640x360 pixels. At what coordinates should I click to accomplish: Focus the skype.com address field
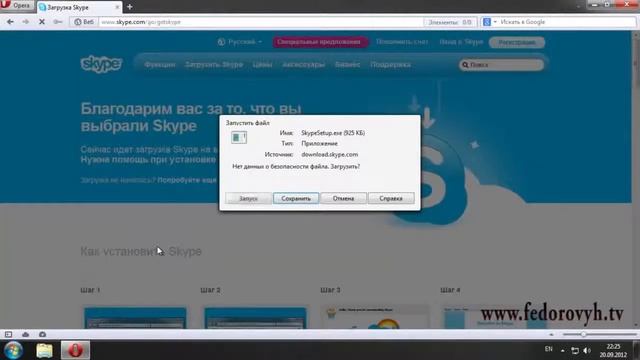coord(261,22)
